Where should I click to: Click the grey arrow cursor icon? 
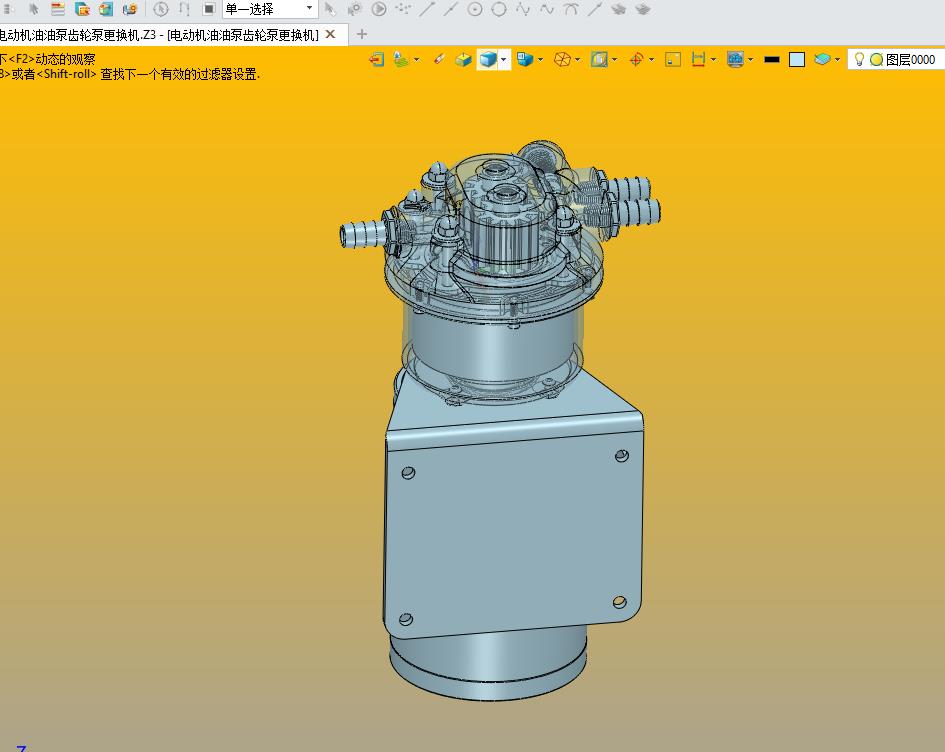(330, 9)
